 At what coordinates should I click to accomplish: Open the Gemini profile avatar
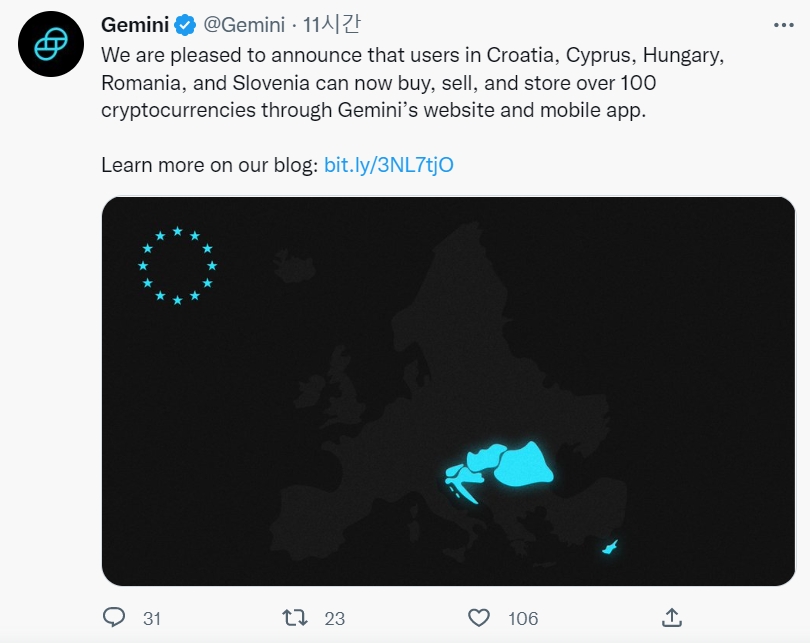[48, 43]
